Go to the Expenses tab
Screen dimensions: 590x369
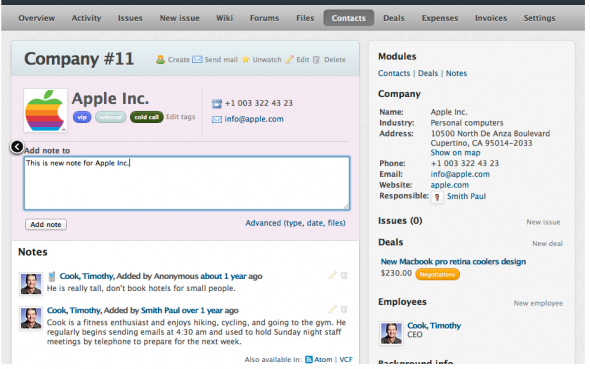coord(439,18)
